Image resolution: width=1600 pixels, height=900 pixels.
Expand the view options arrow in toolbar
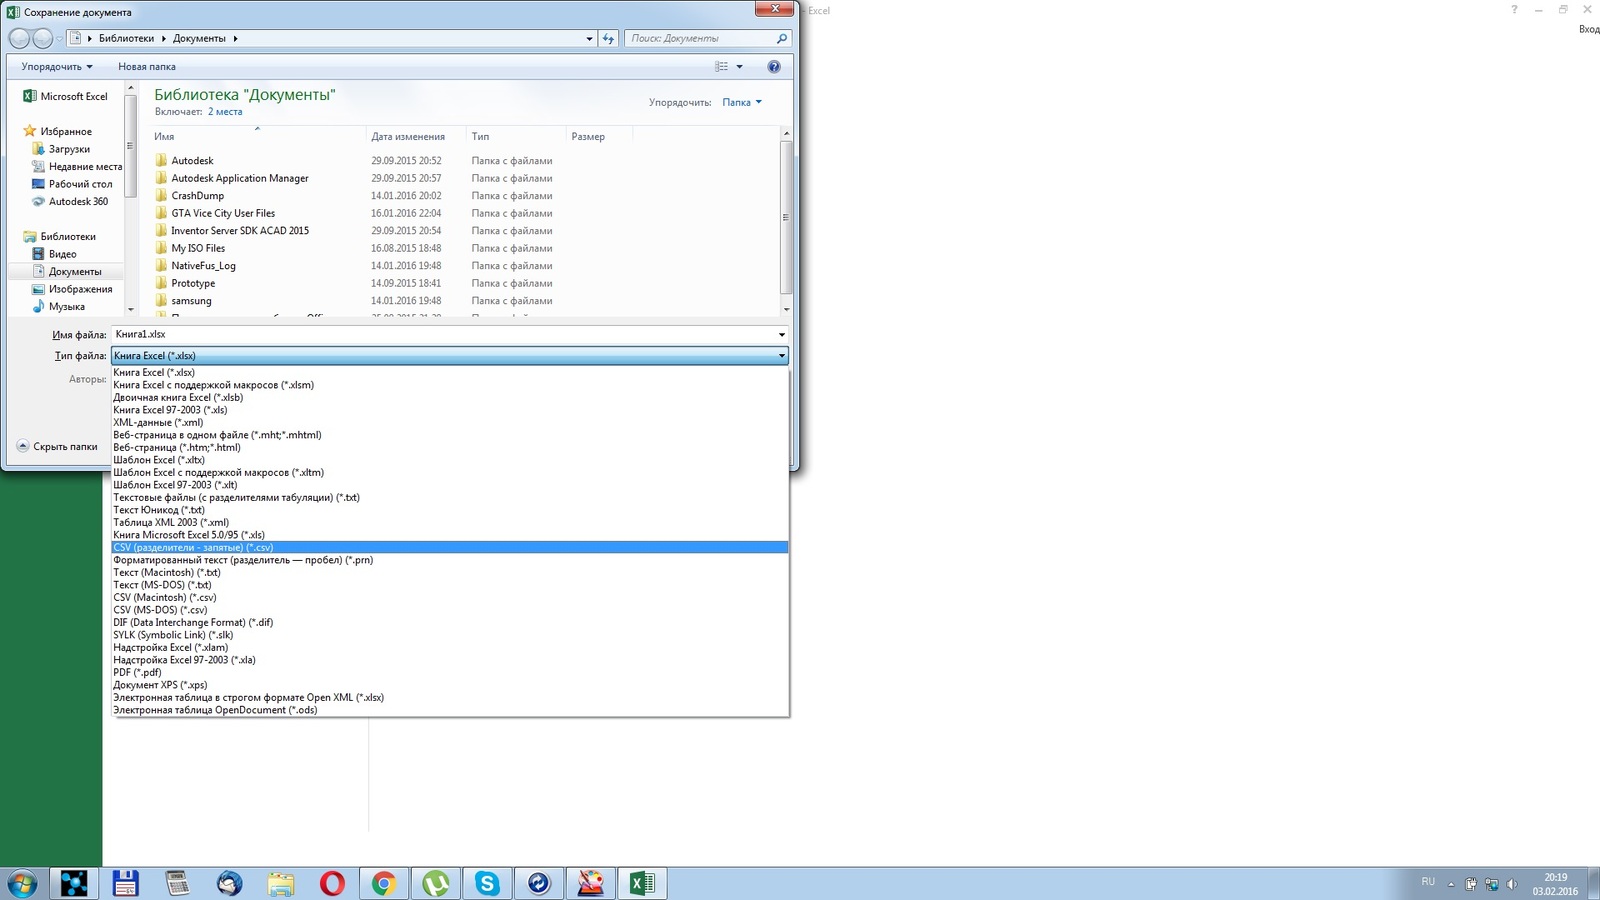[740, 67]
